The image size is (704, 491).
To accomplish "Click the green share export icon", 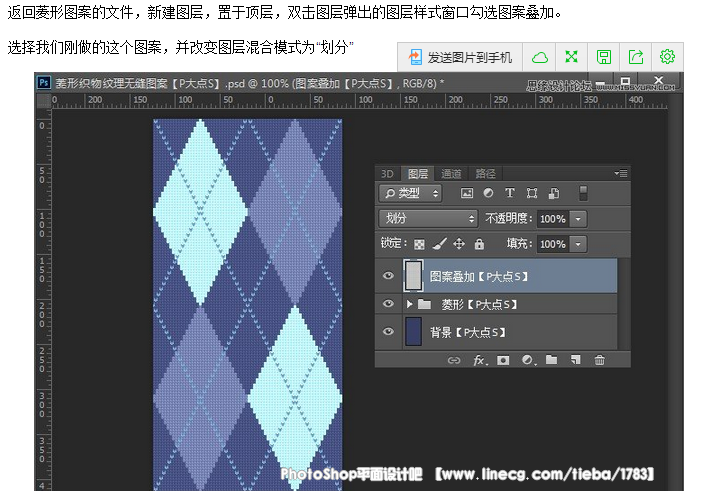I will coord(635,57).
